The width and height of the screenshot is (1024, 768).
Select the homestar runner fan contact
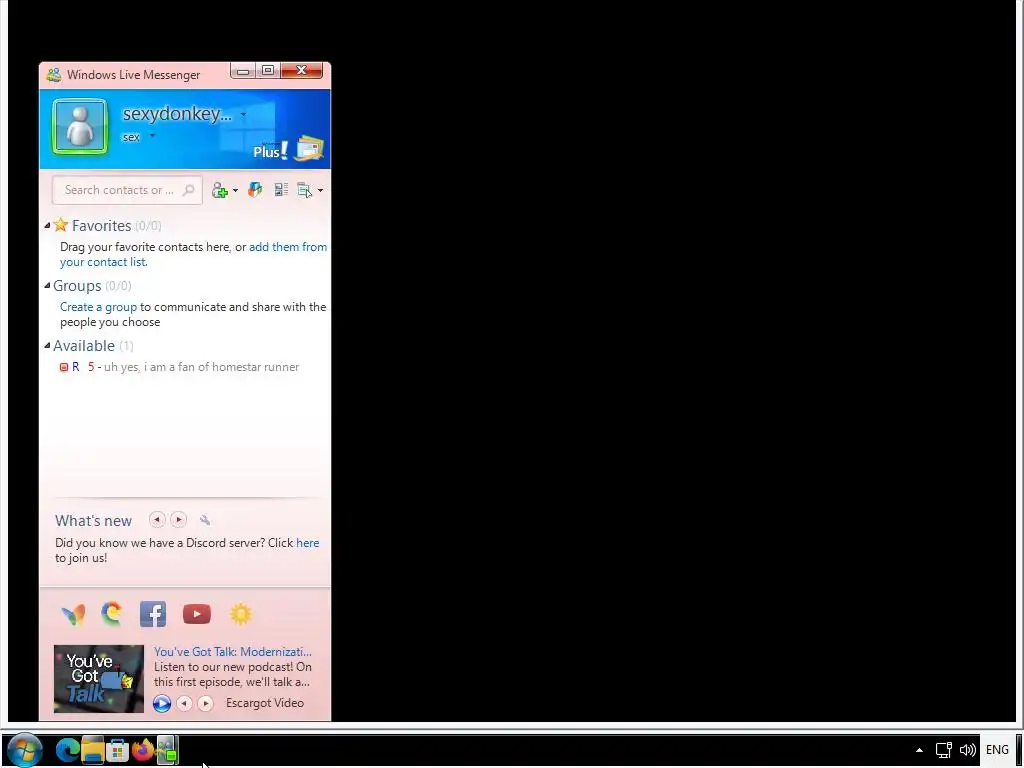pyautogui.click(x=179, y=367)
